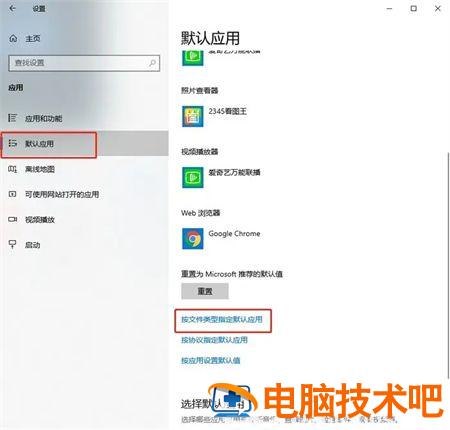Click the 离线地图 map icon
Viewport: 450px width, 430px height.
pyautogui.click(x=13, y=169)
